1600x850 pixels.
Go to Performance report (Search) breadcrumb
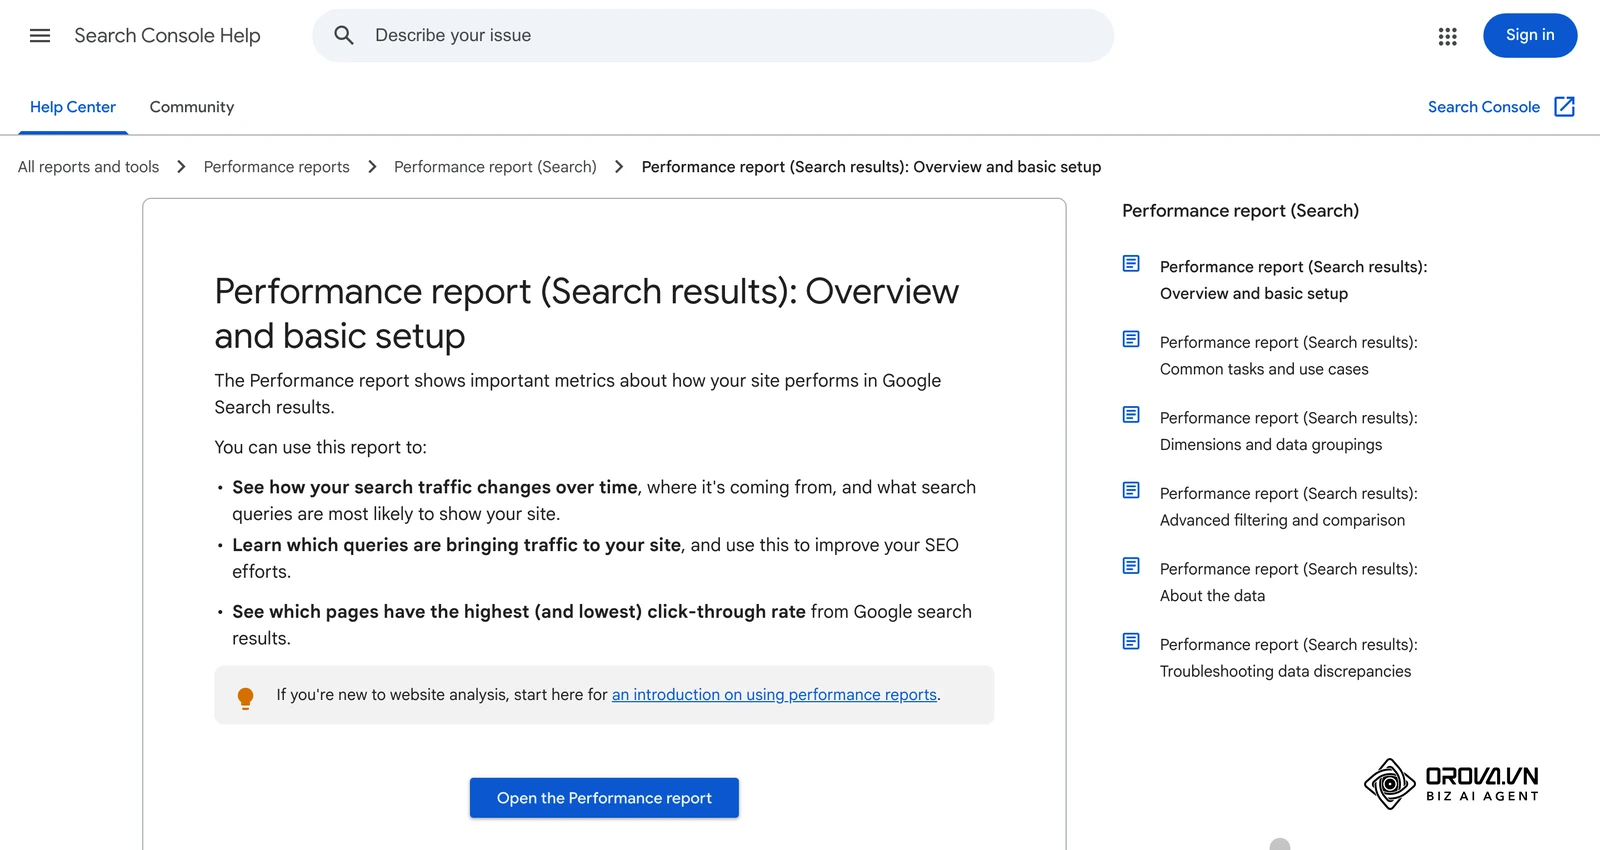495,167
